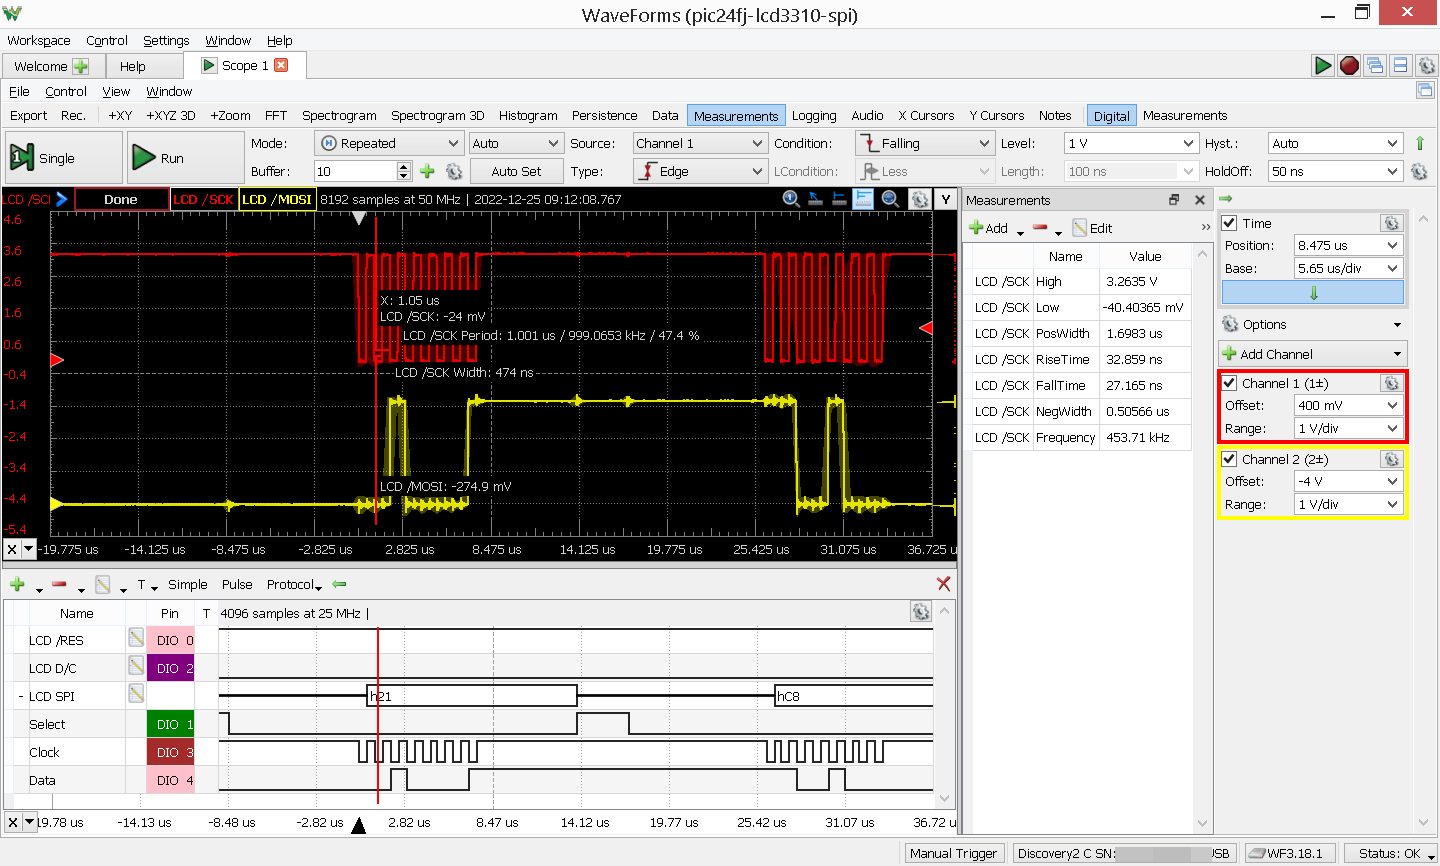This screenshot has width=1440, height=866.
Task: Click the red Stop all instruments icon
Action: (1349, 66)
